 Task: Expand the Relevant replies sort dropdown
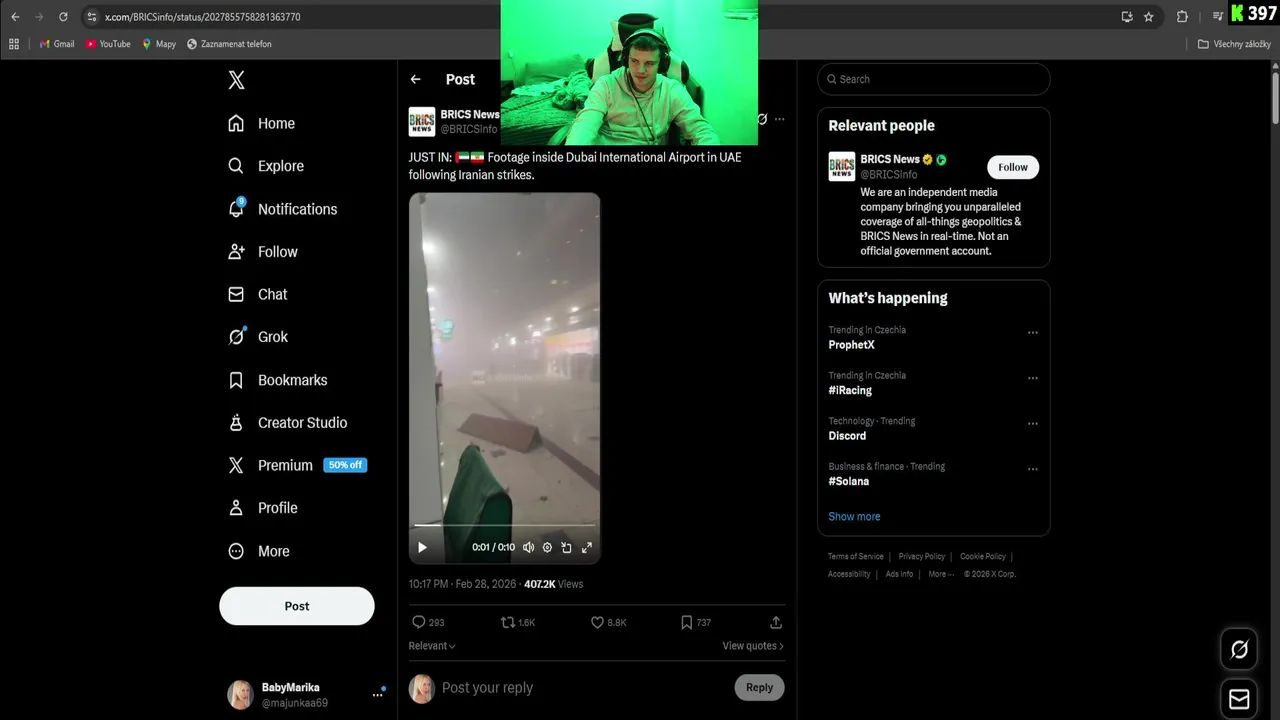(432, 646)
